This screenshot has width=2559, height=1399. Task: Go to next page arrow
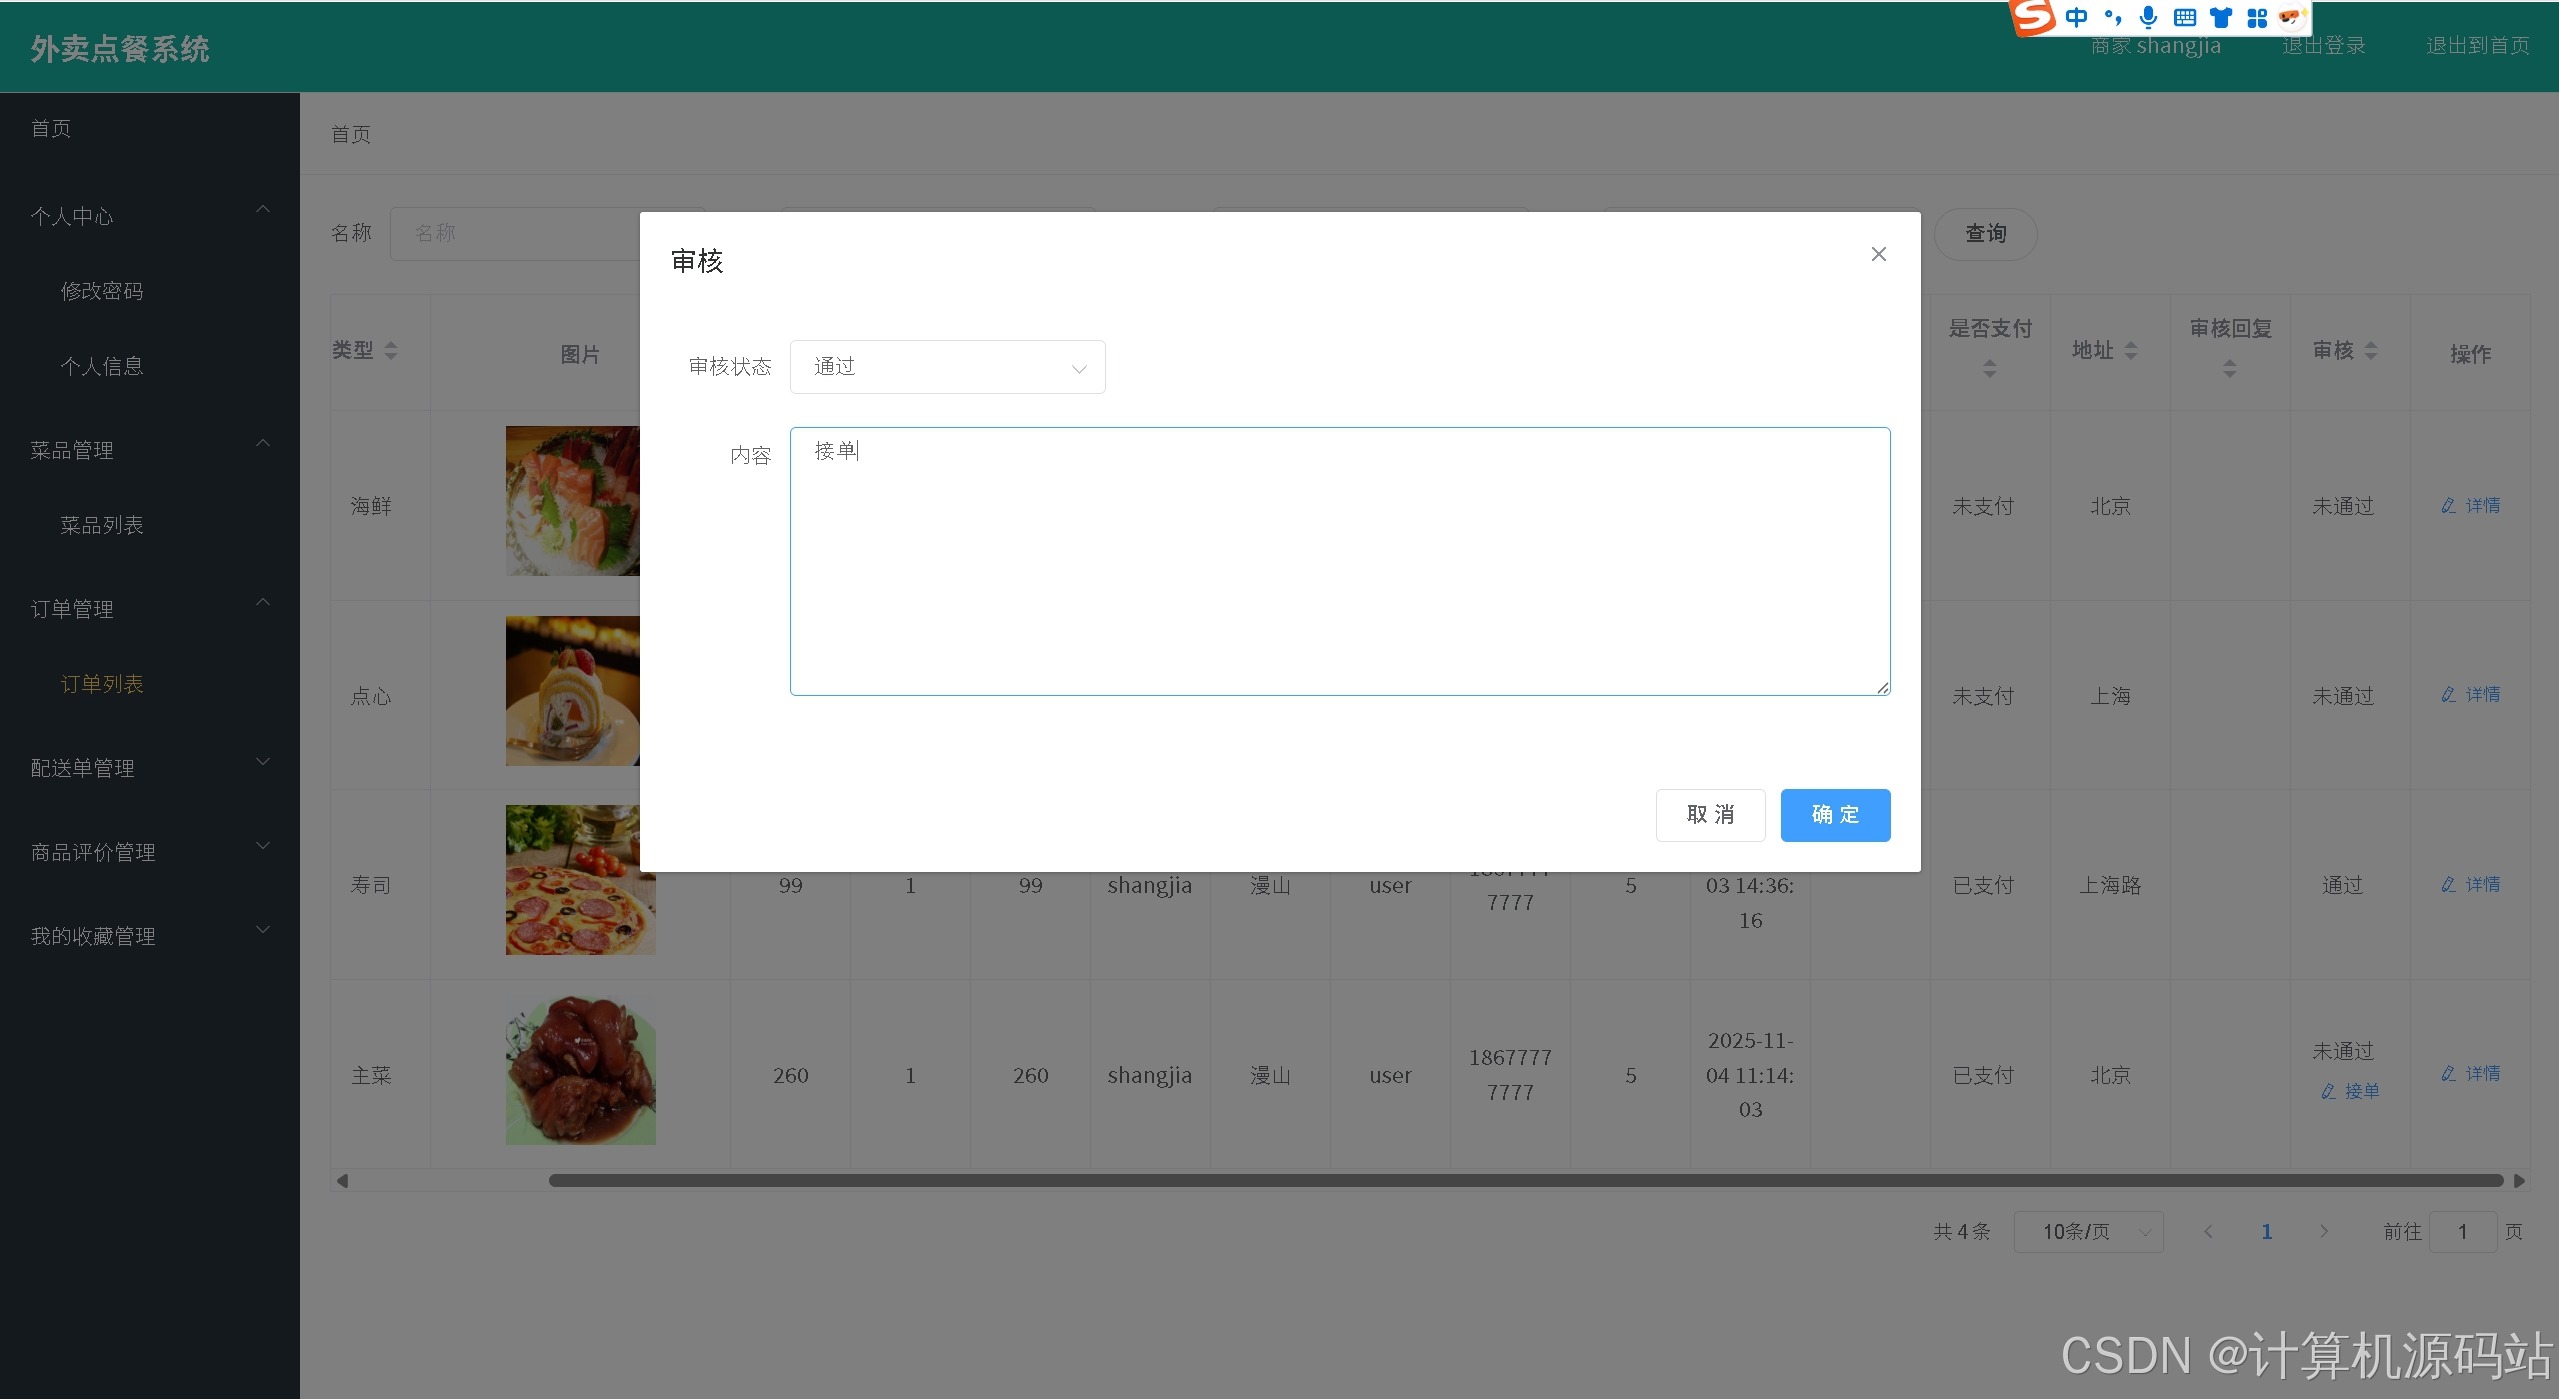pos(2323,1232)
